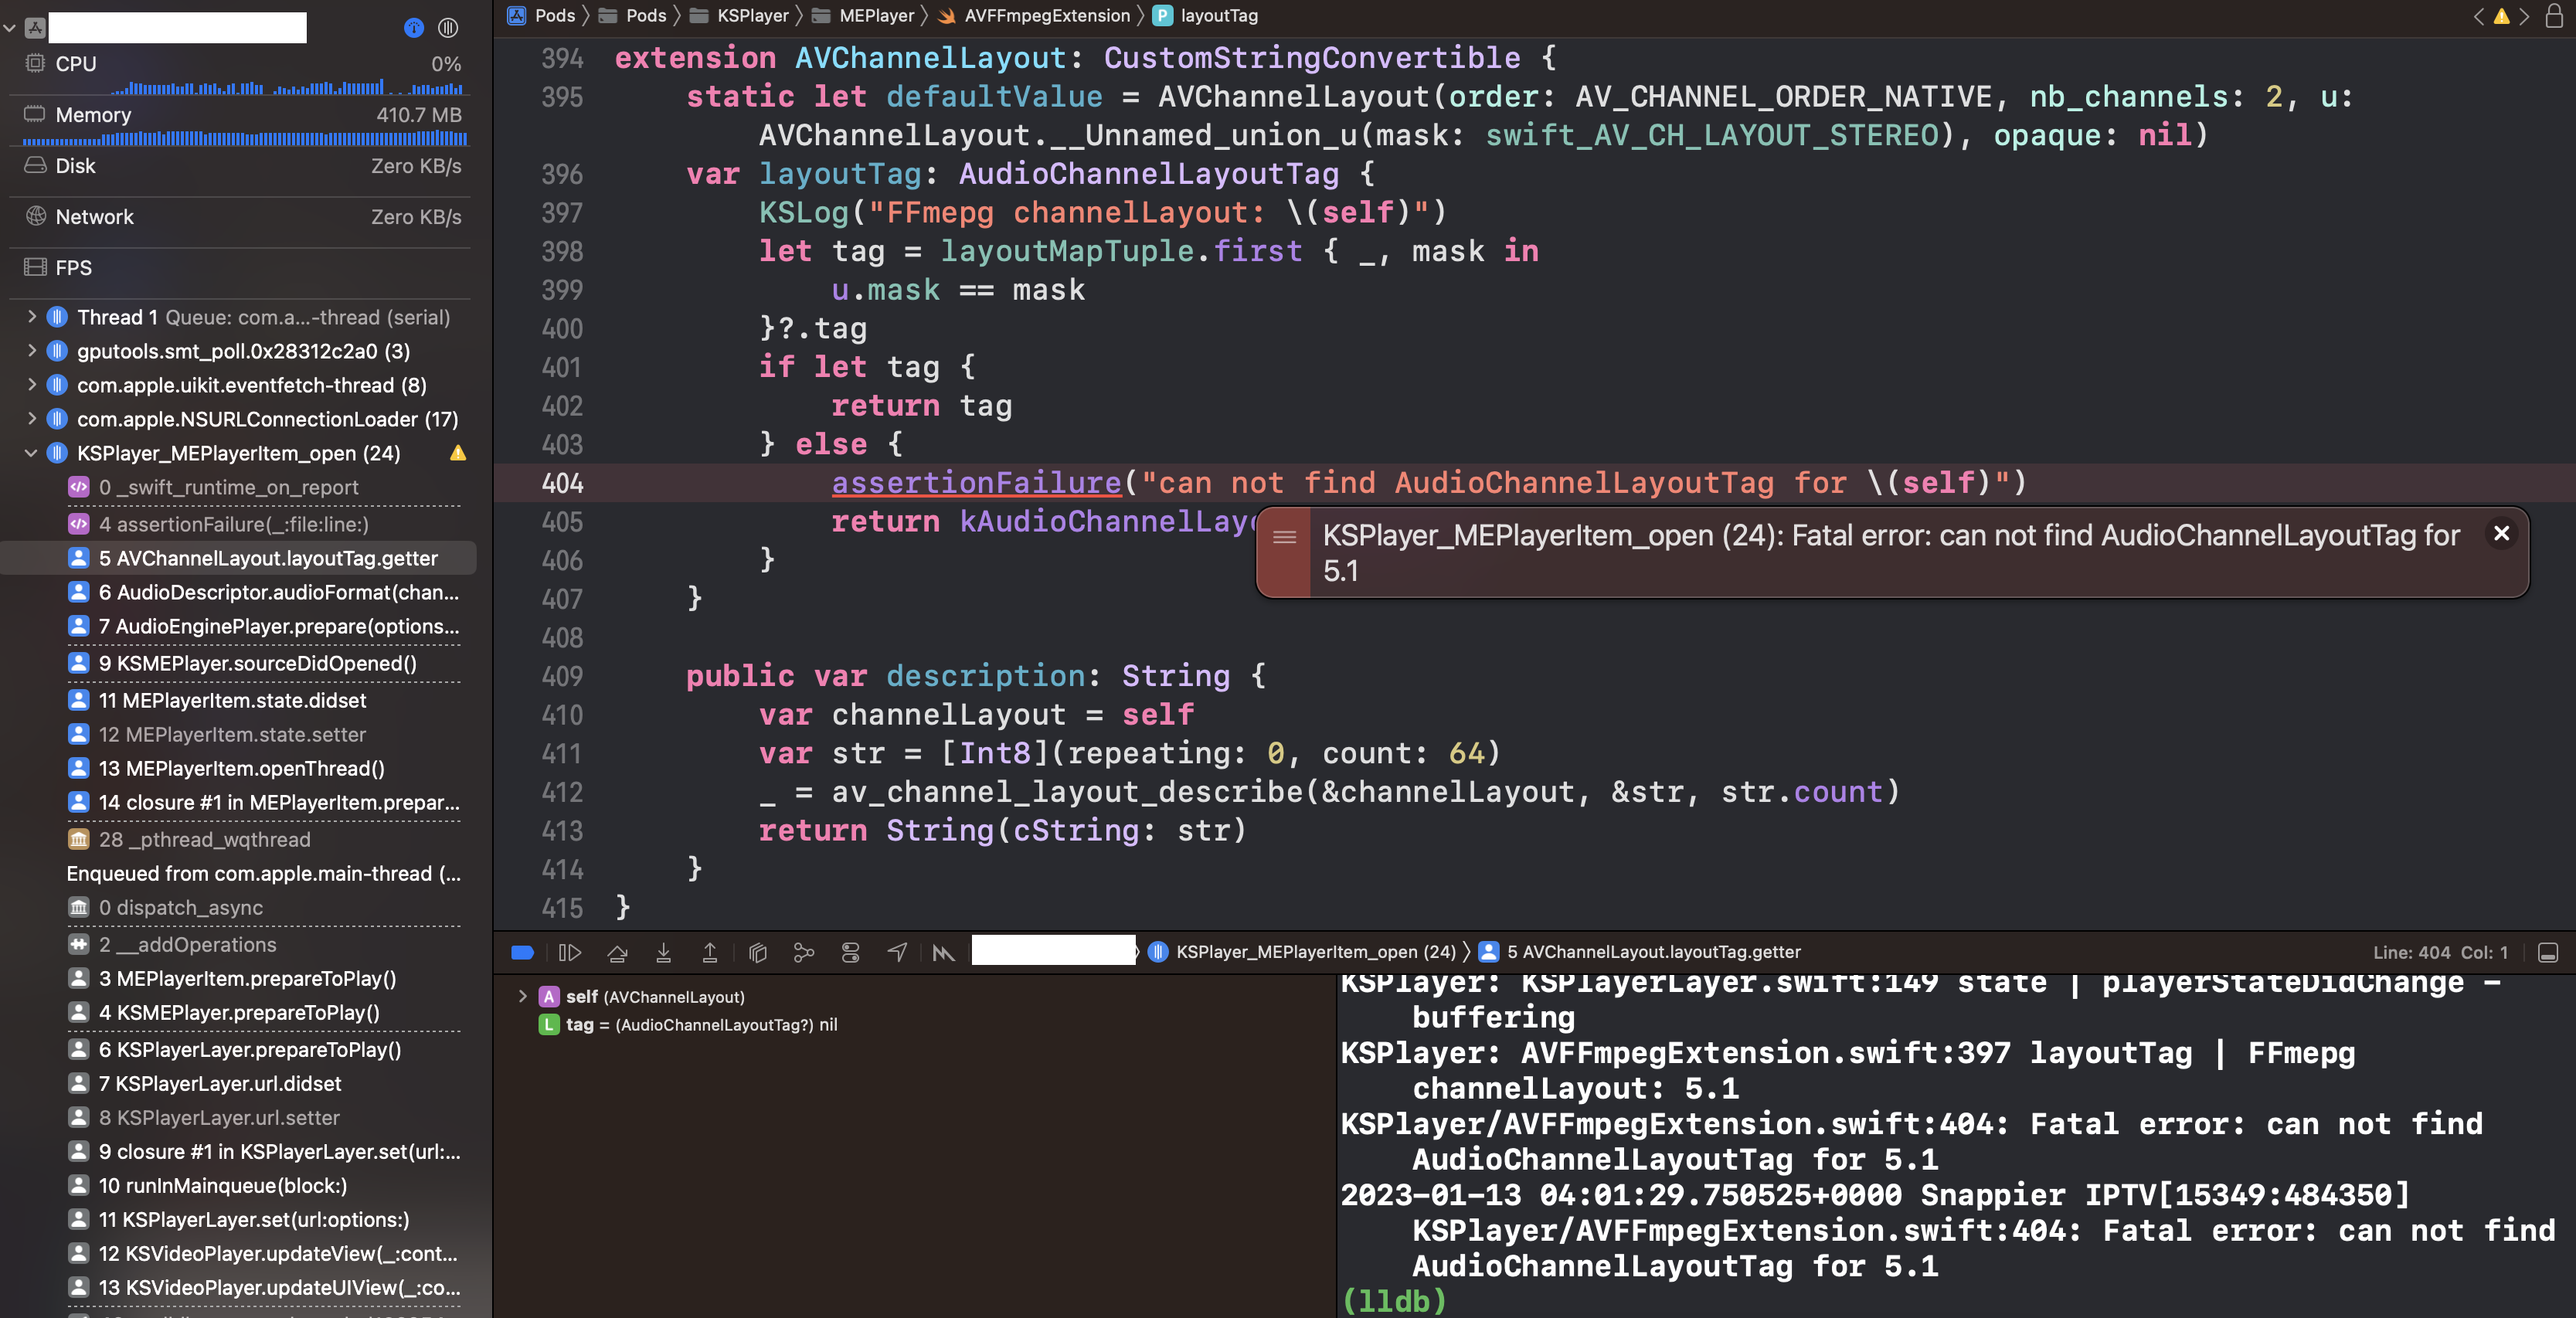The height and width of the screenshot is (1318, 2576).
Task: Open Debug View Hierarchy
Action: pyautogui.click(x=757, y=952)
